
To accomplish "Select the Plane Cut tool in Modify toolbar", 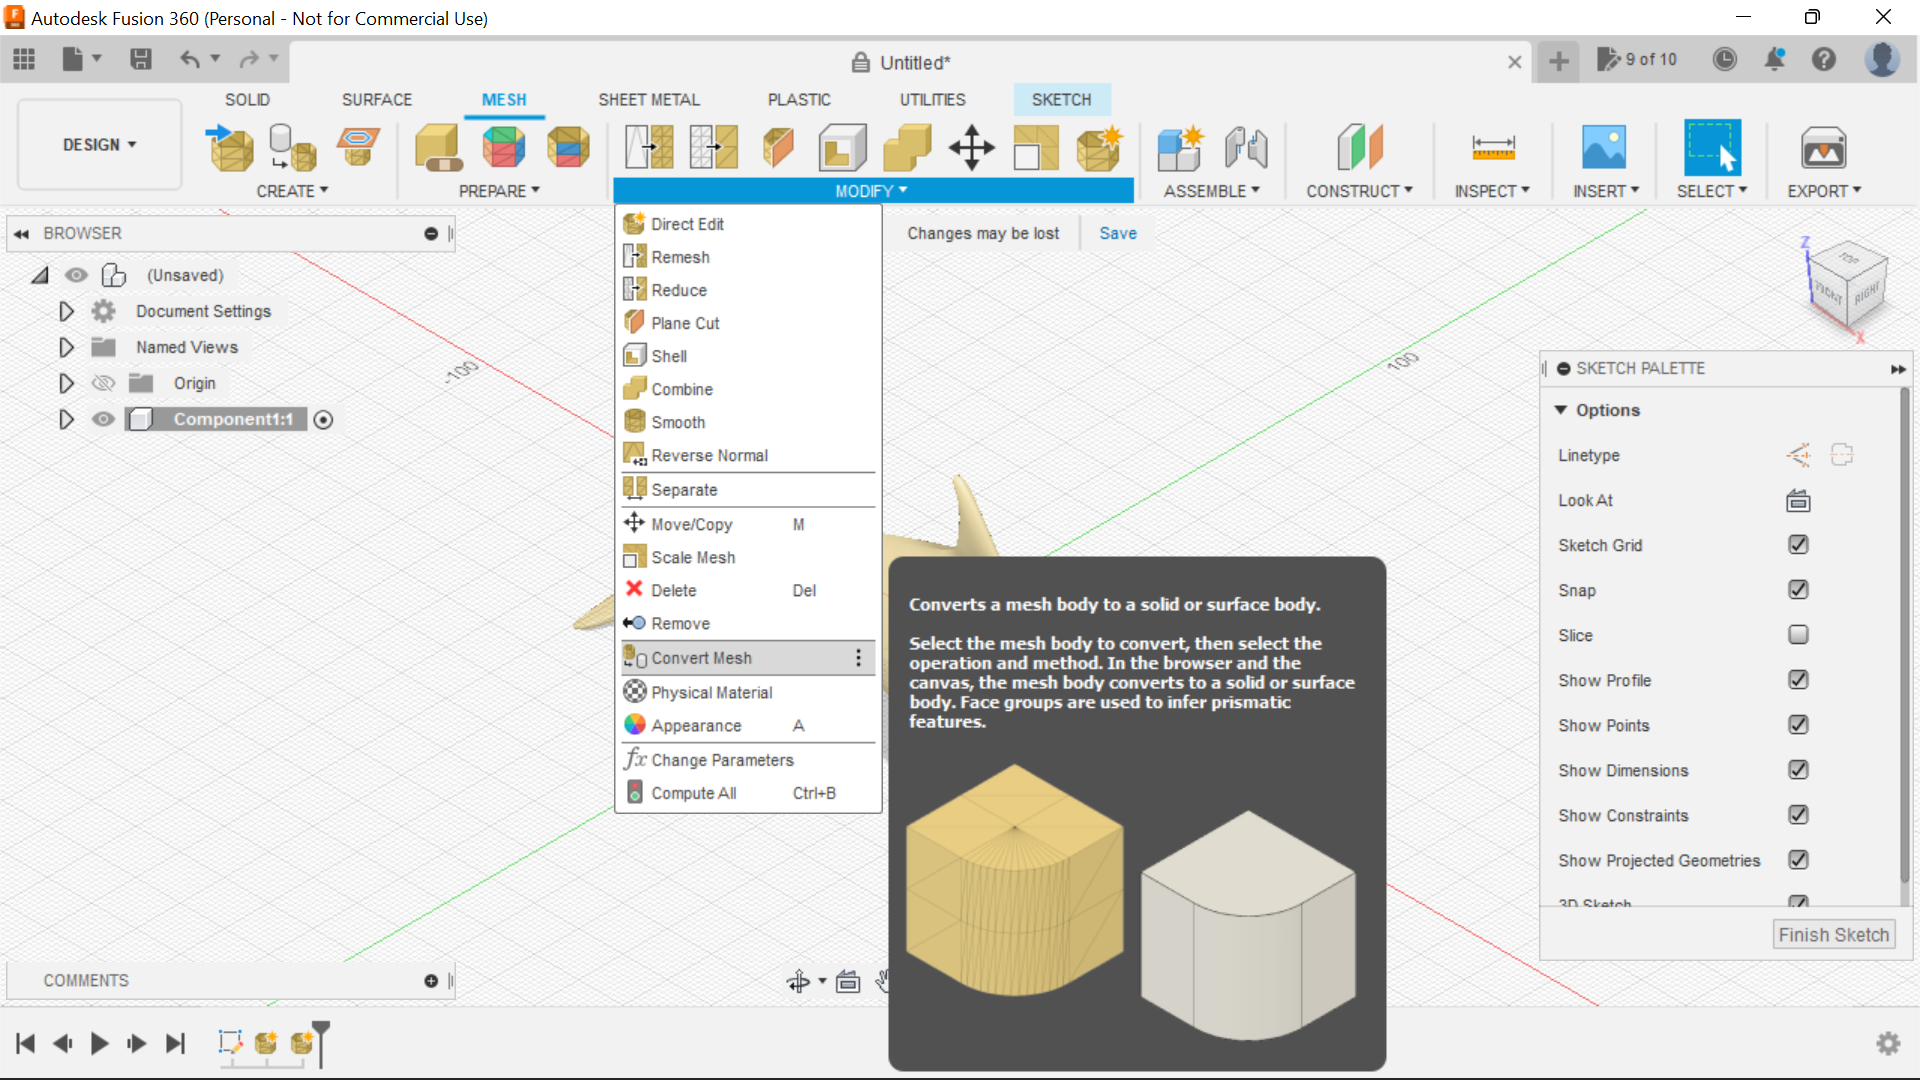I will click(684, 322).
